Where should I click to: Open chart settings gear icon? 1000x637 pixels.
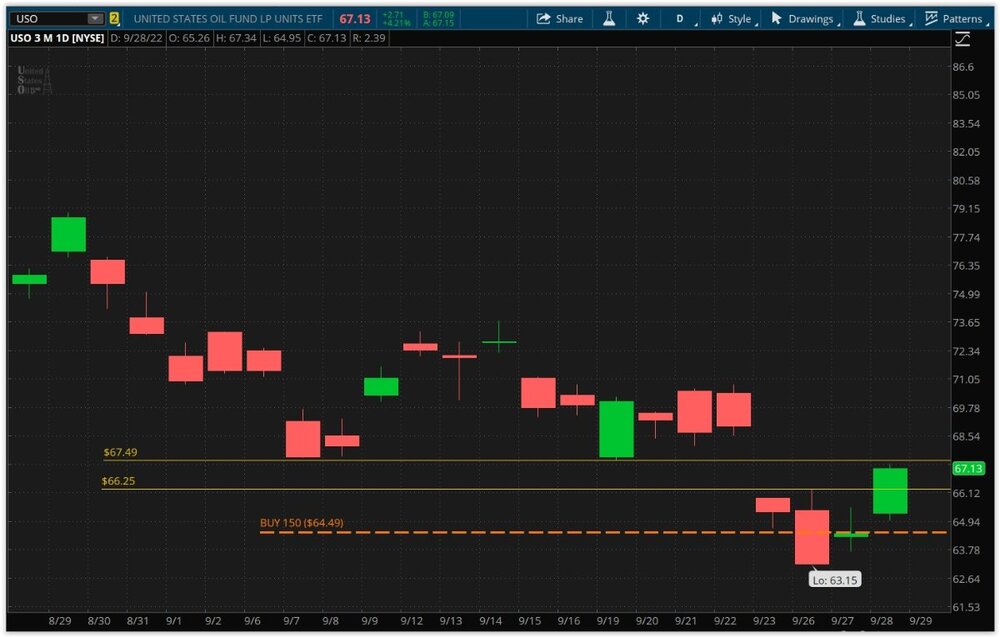(642, 19)
